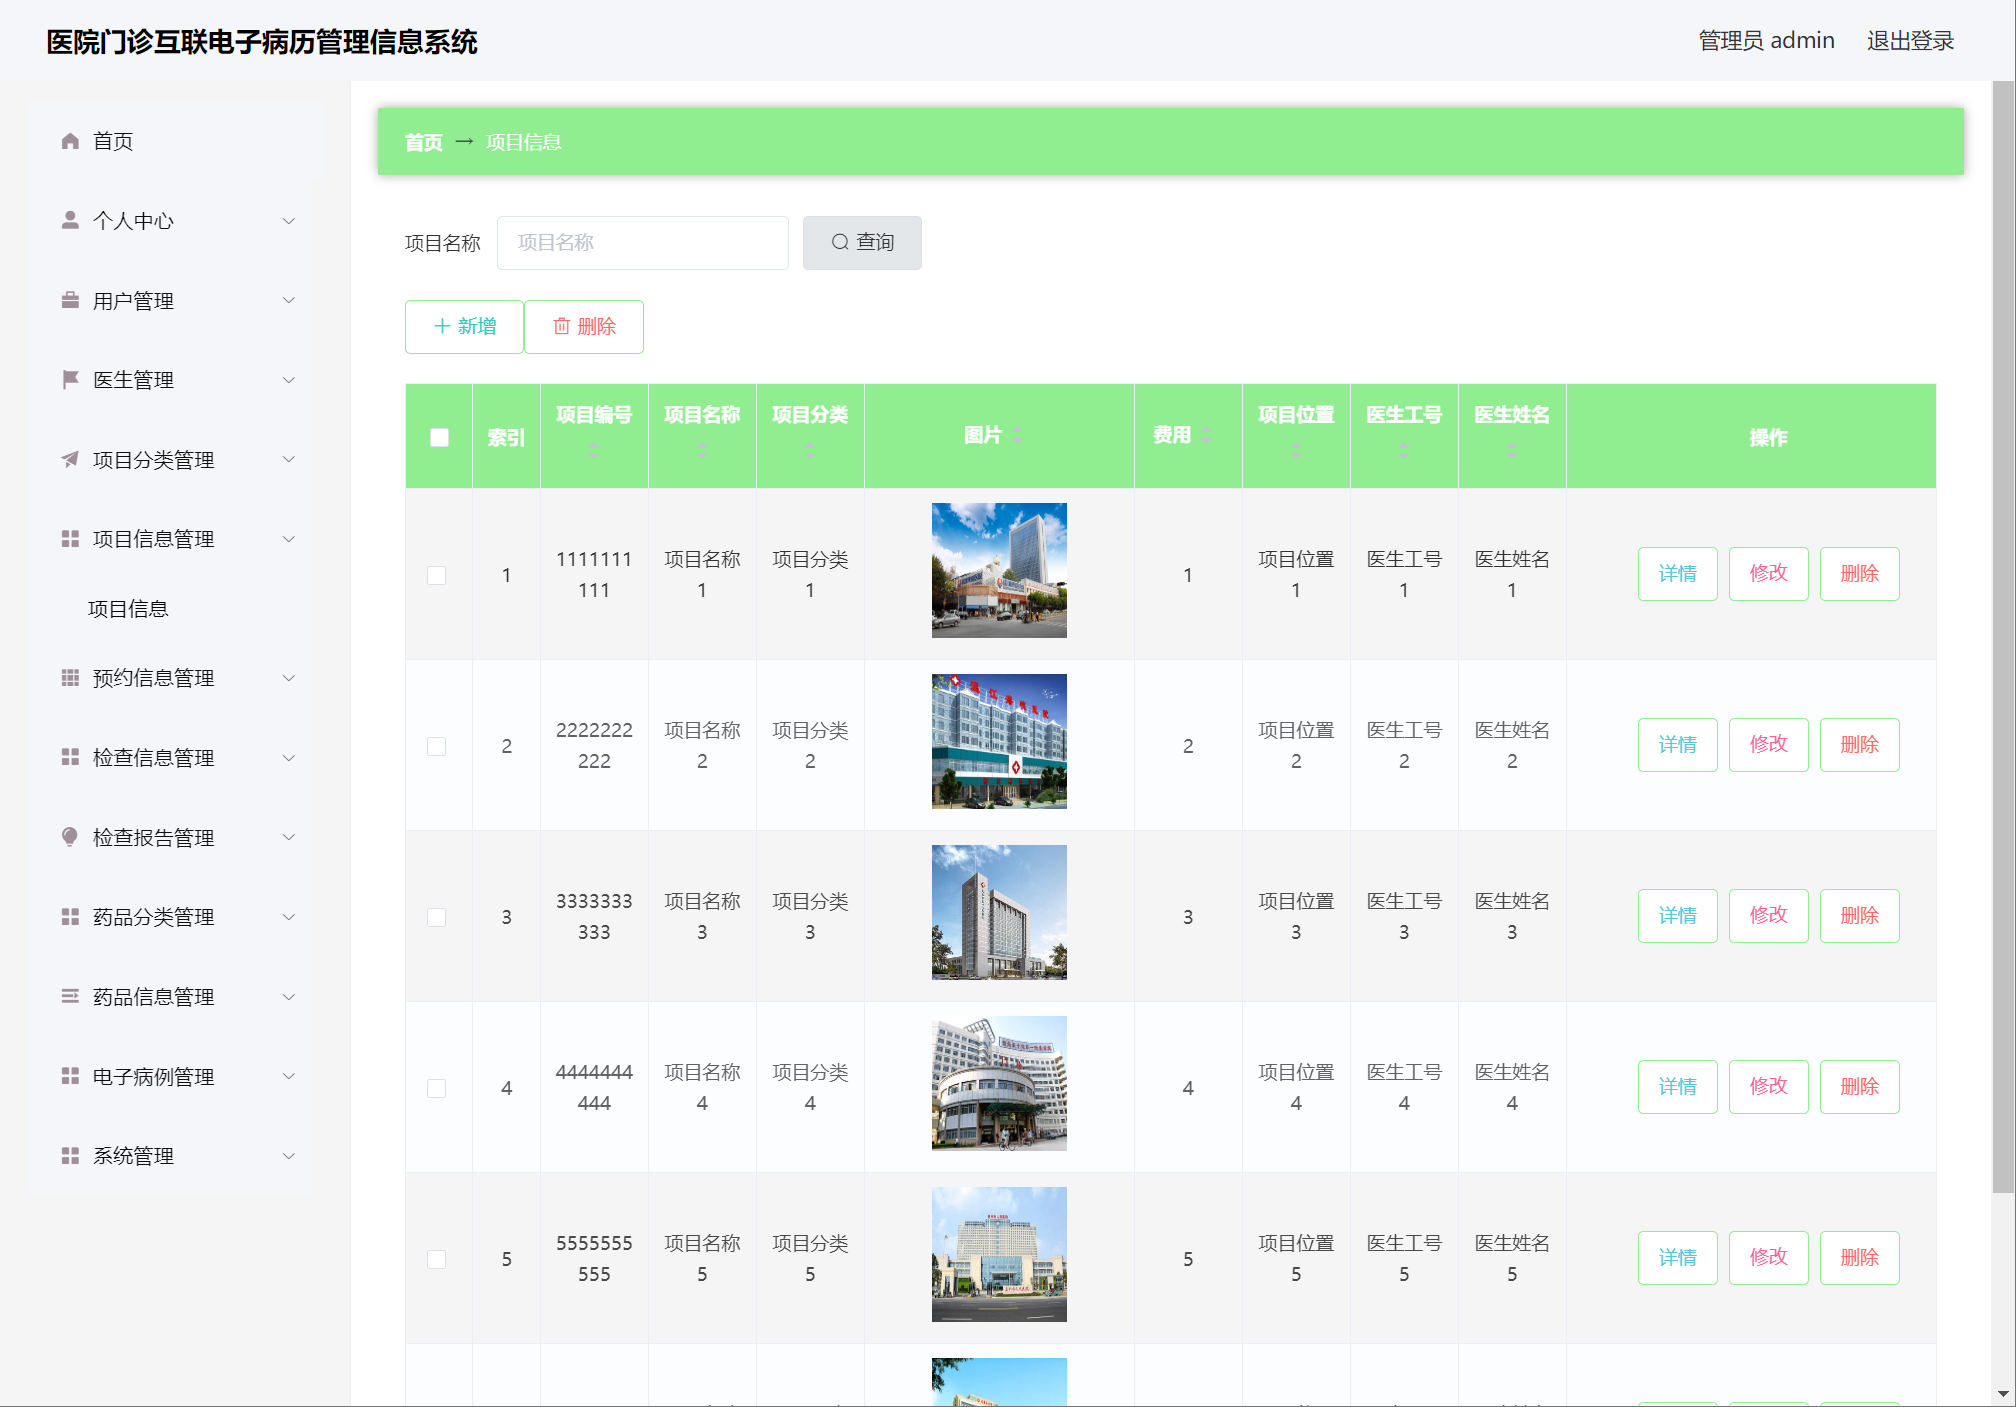The image size is (2016, 1407).
Task: Click the person icon for 个人中心
Action: coord(70,220)
